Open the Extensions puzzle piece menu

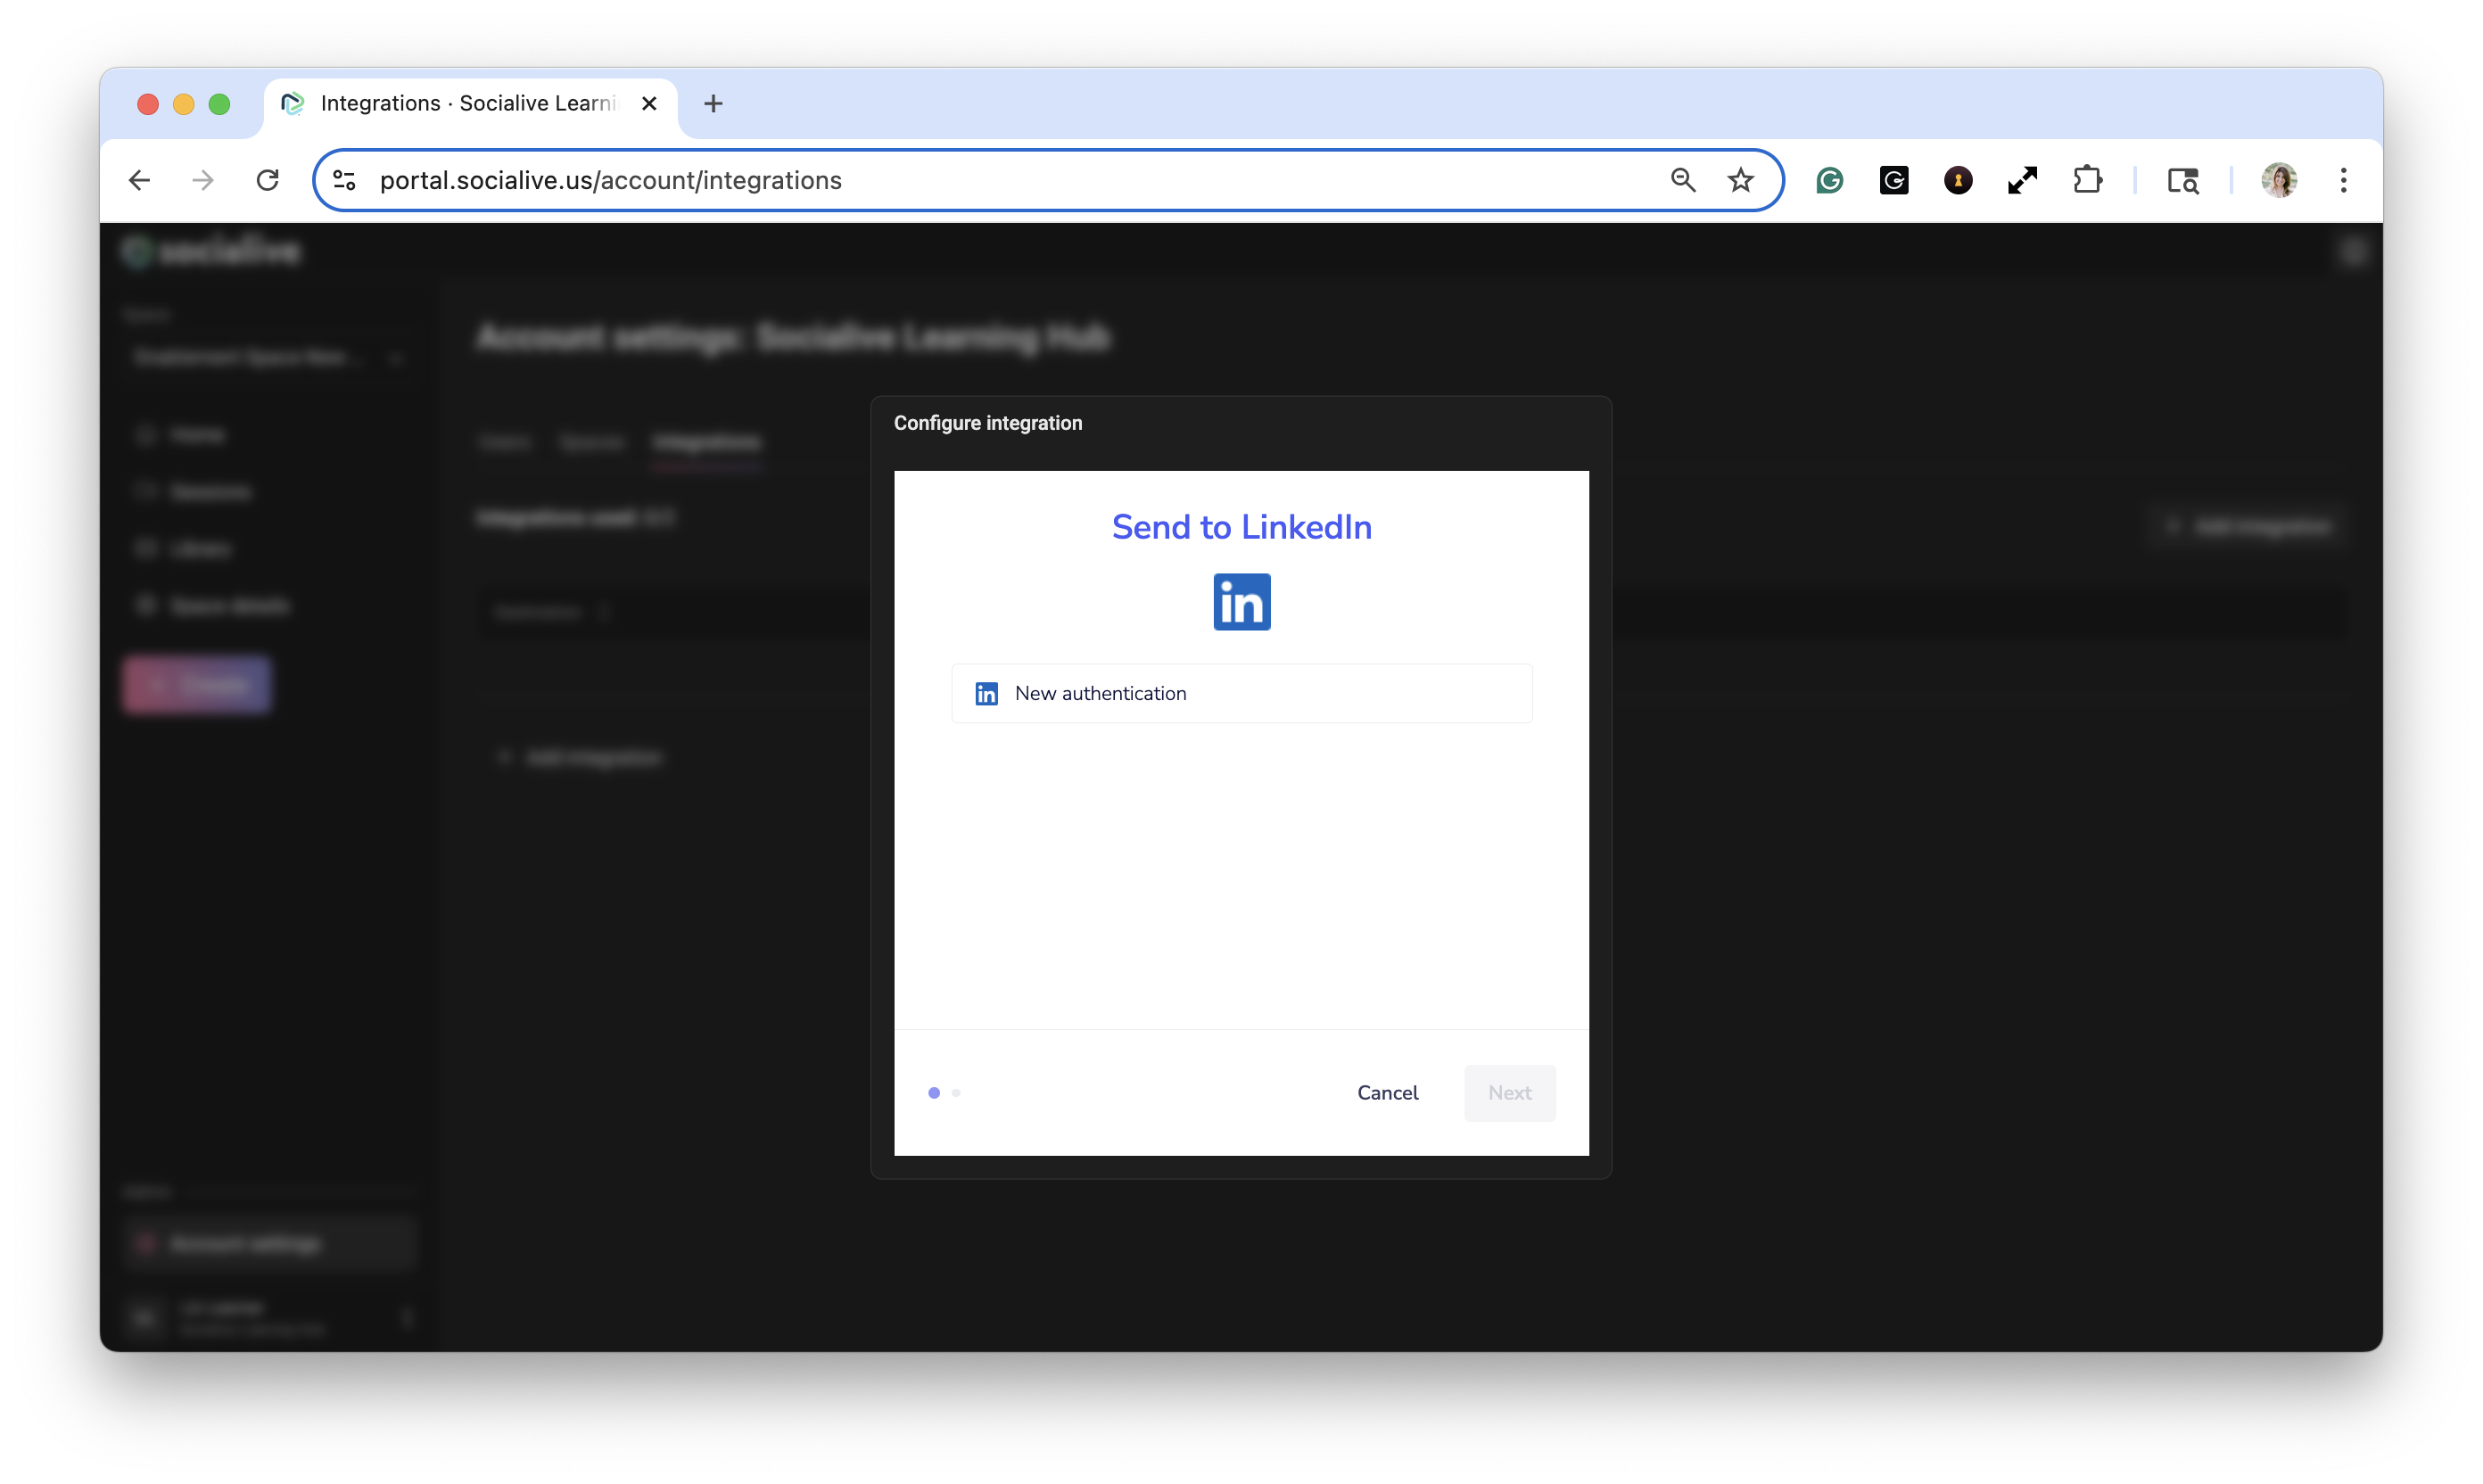tap(2088, 180)
